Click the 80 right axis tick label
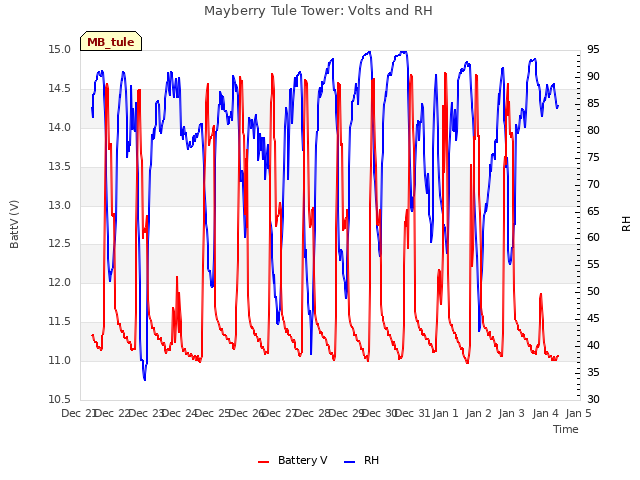Image resolution: width=640 pixels, height=480 pixels. click(593, 131)
